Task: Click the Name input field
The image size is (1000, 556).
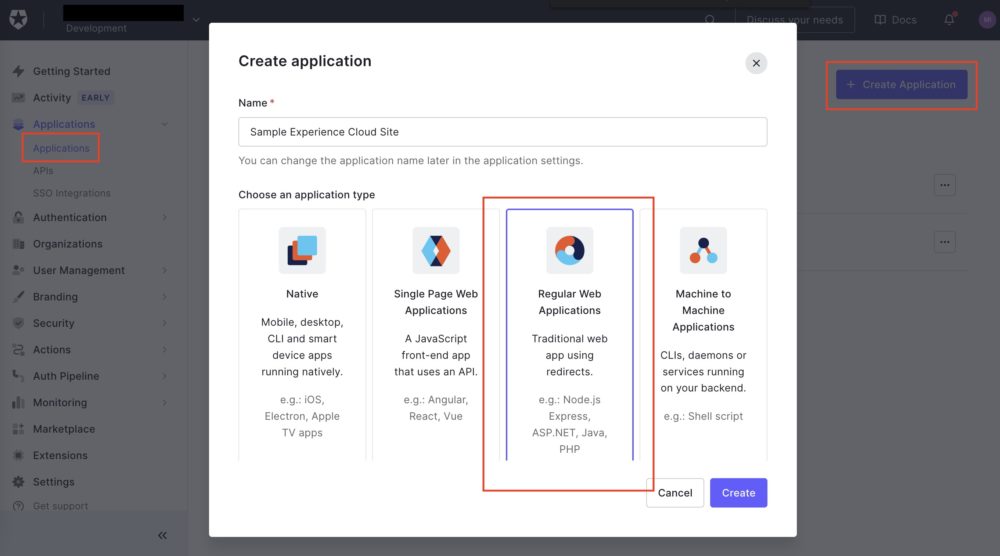Action: point(503,132)
